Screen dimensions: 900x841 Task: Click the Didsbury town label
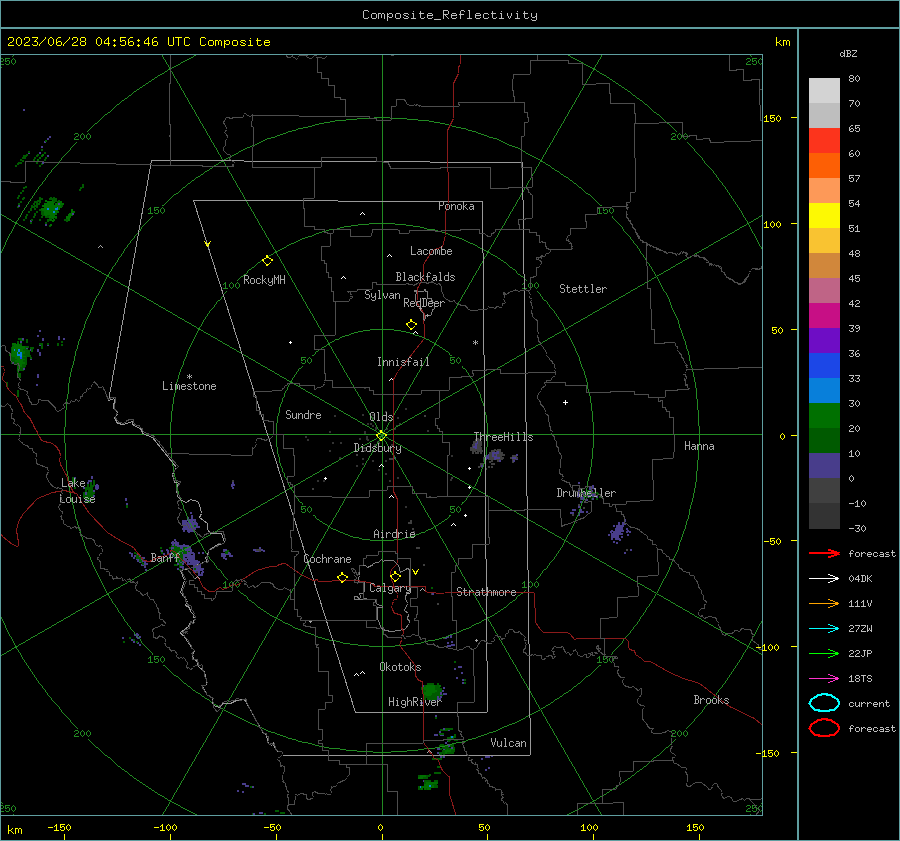[377, 448]
